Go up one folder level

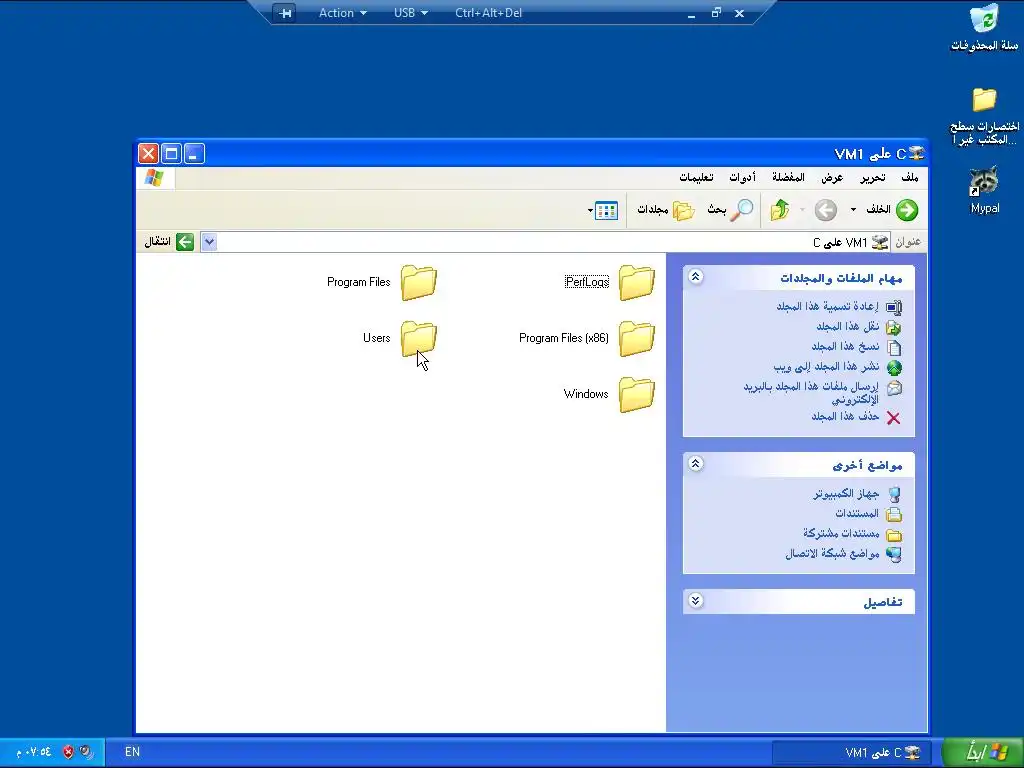pos(780,210)
